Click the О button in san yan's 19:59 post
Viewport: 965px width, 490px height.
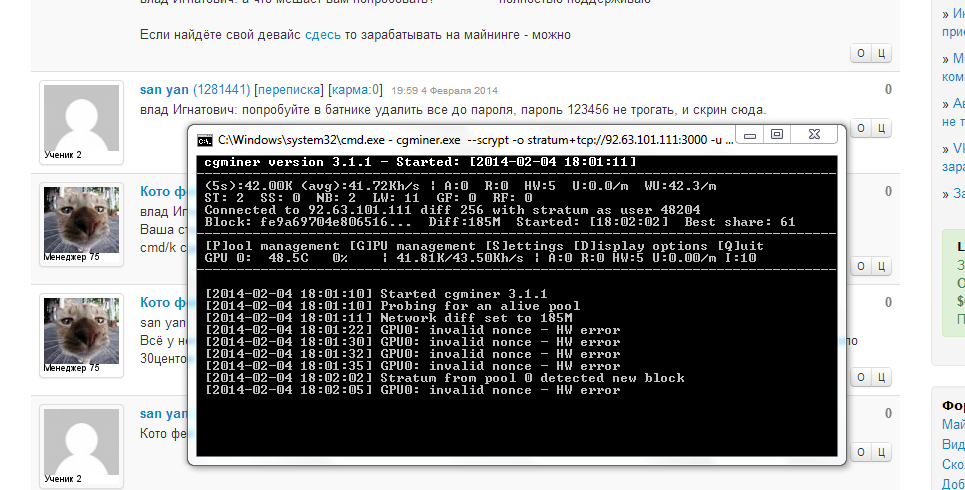click(861, 128)
